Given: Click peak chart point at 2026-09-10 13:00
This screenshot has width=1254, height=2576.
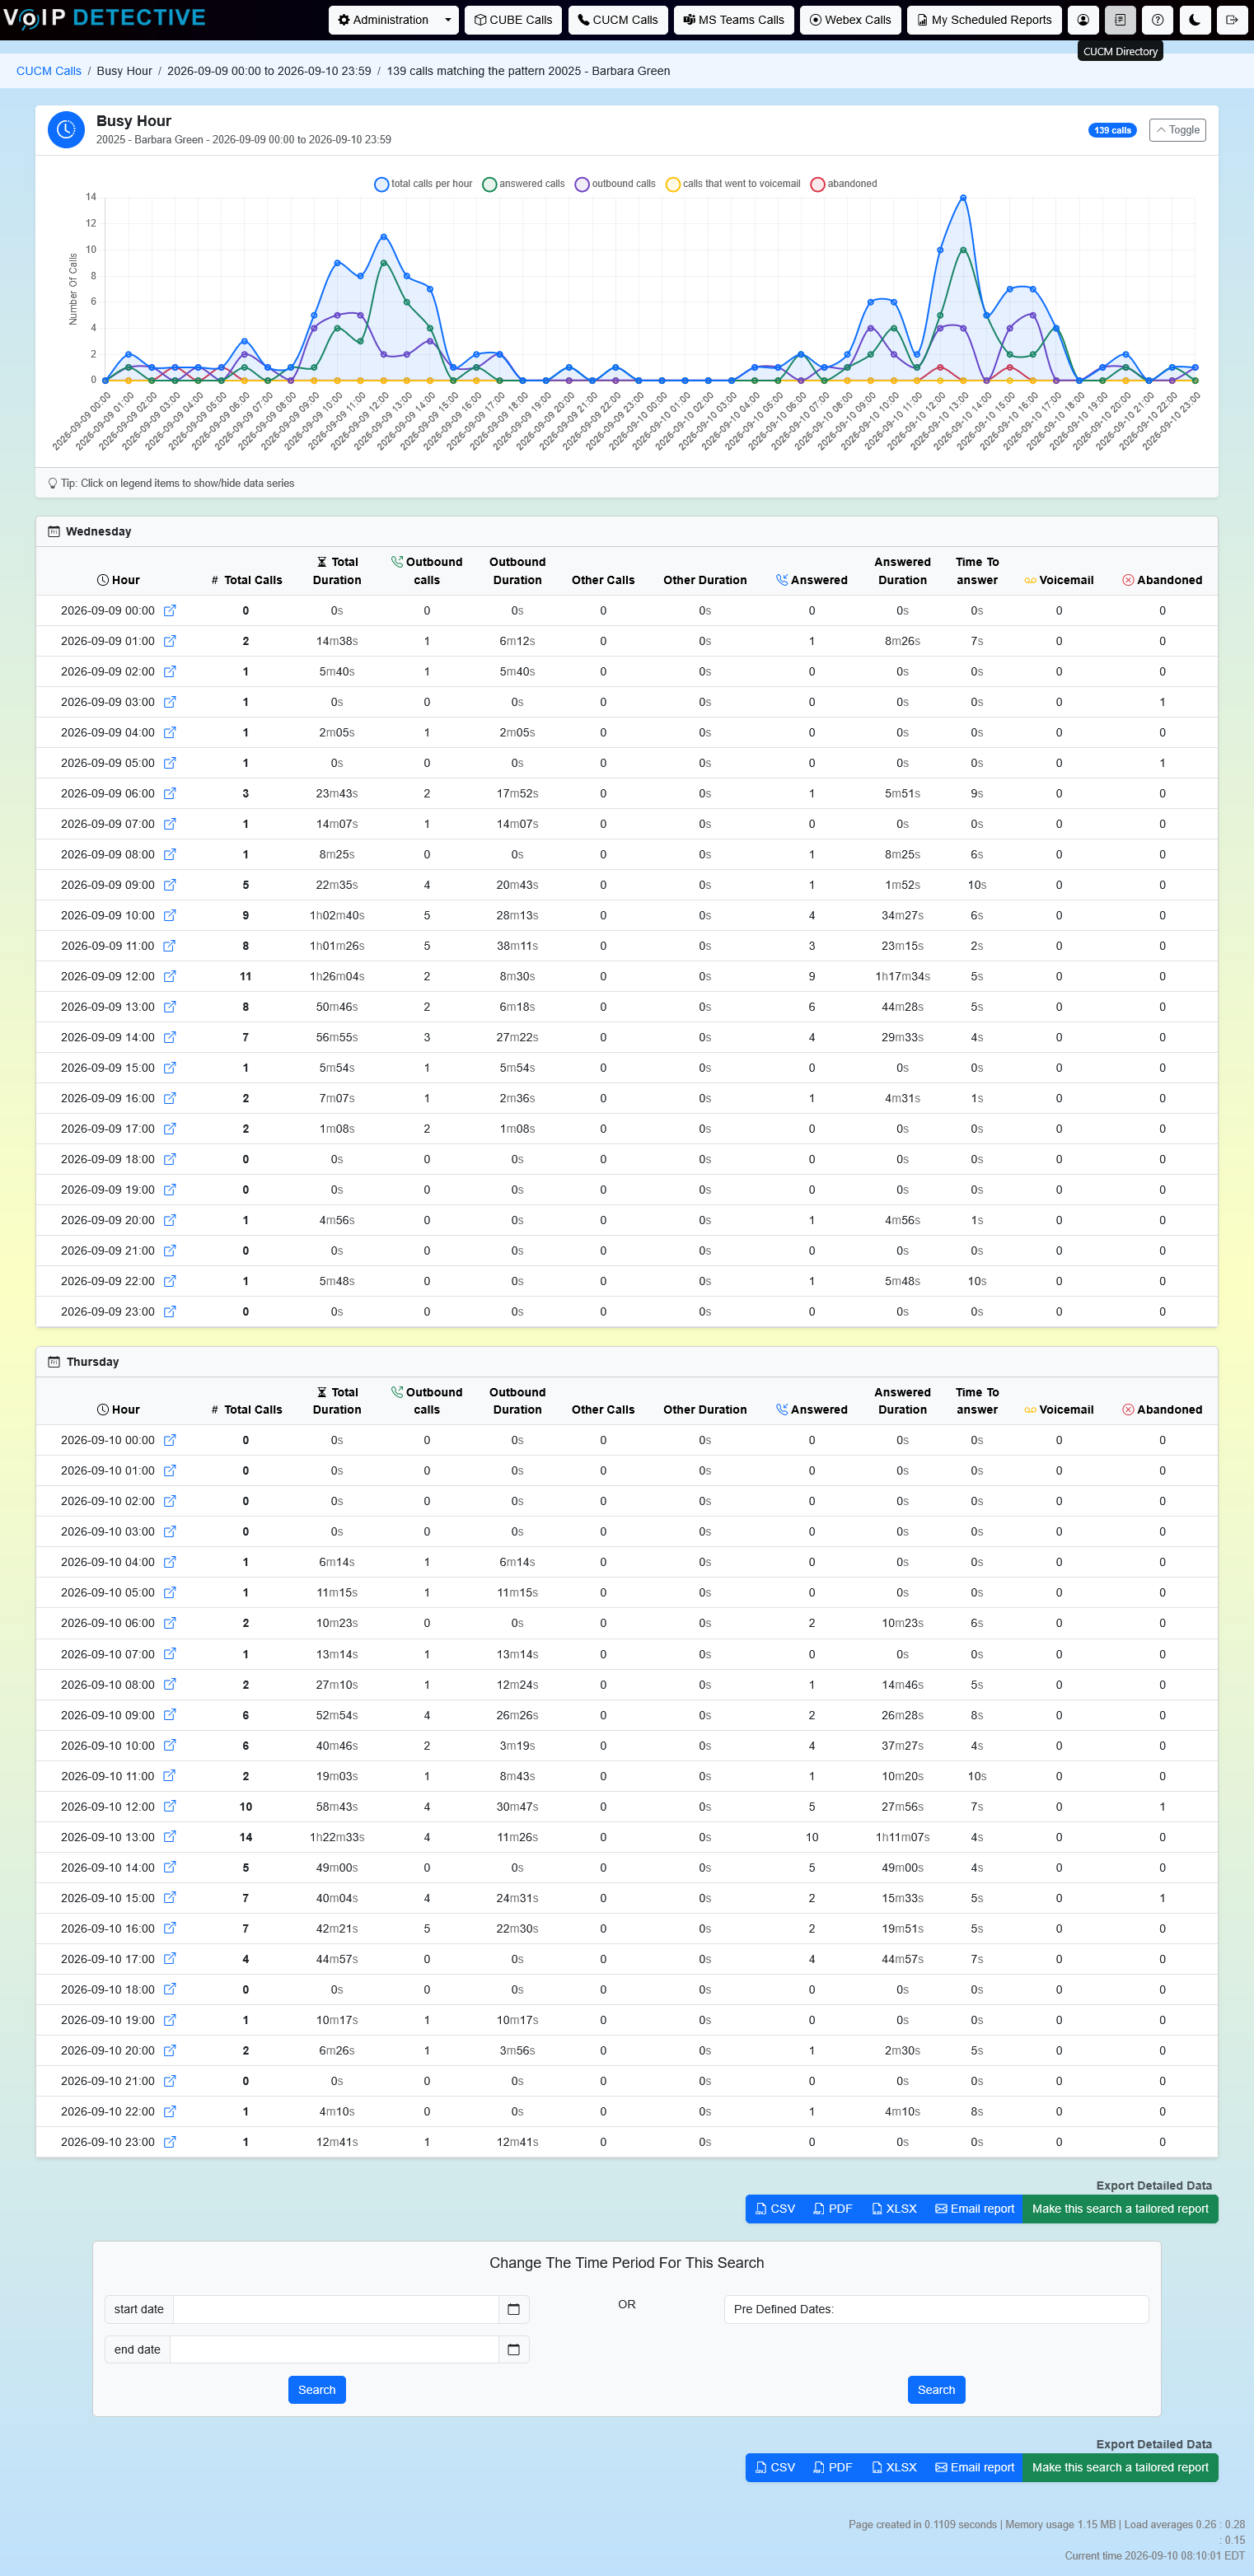Looking at the screenshot, I should pyautogui.click(x=963, y=197).
